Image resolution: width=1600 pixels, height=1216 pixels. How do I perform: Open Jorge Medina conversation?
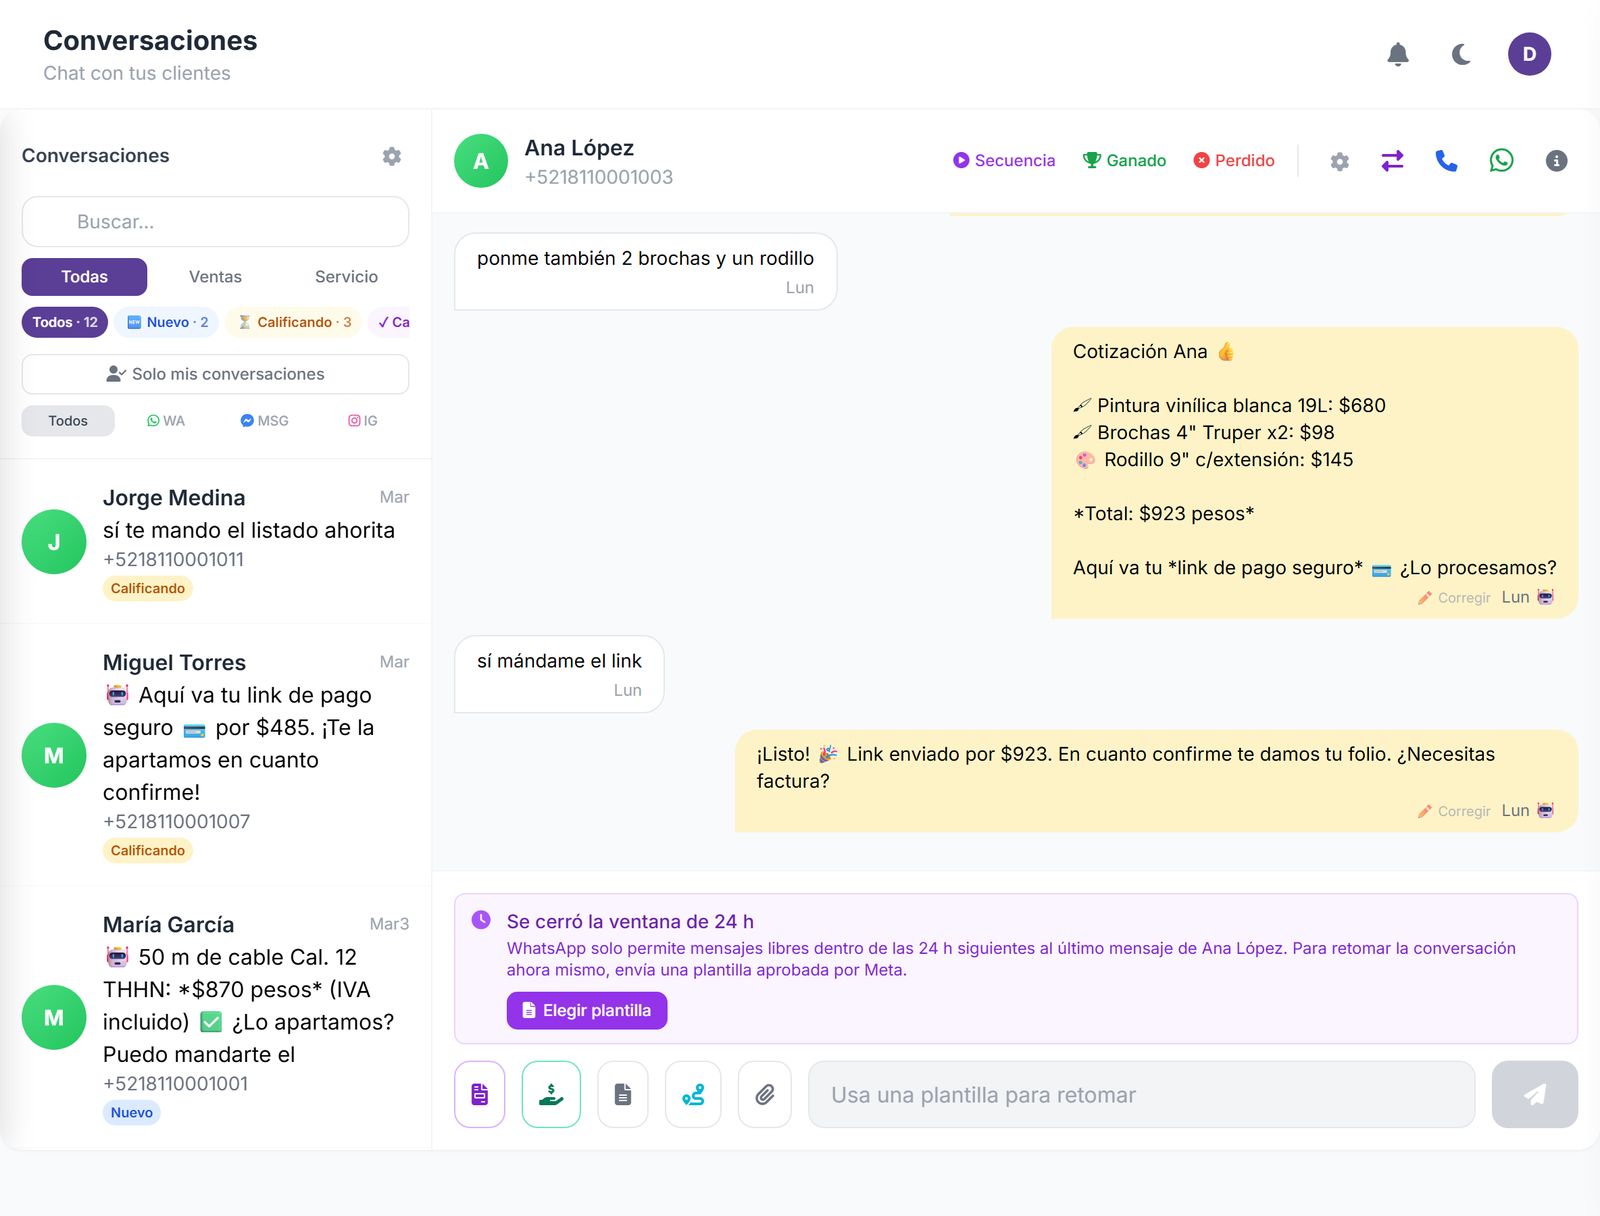click(215, 541)
